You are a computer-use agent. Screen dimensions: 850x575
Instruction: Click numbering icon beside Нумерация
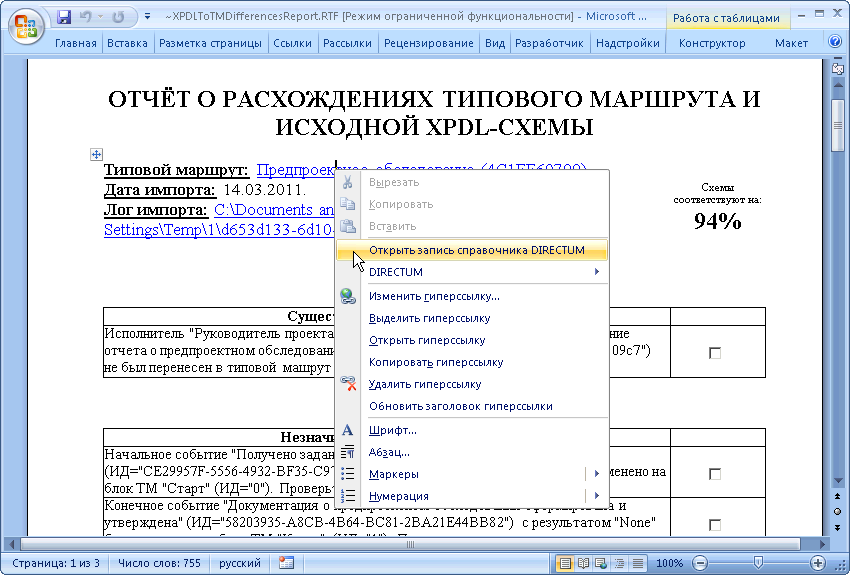(347, 496)
